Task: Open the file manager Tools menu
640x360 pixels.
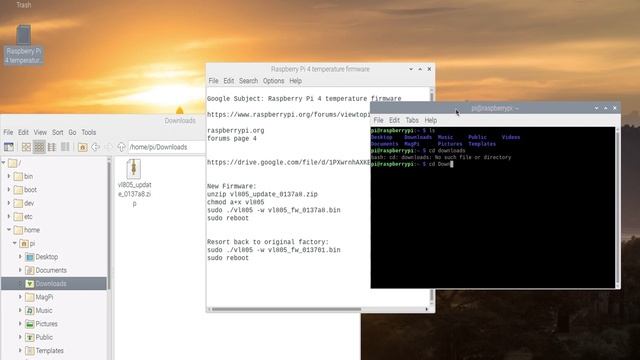Action: 89,132
